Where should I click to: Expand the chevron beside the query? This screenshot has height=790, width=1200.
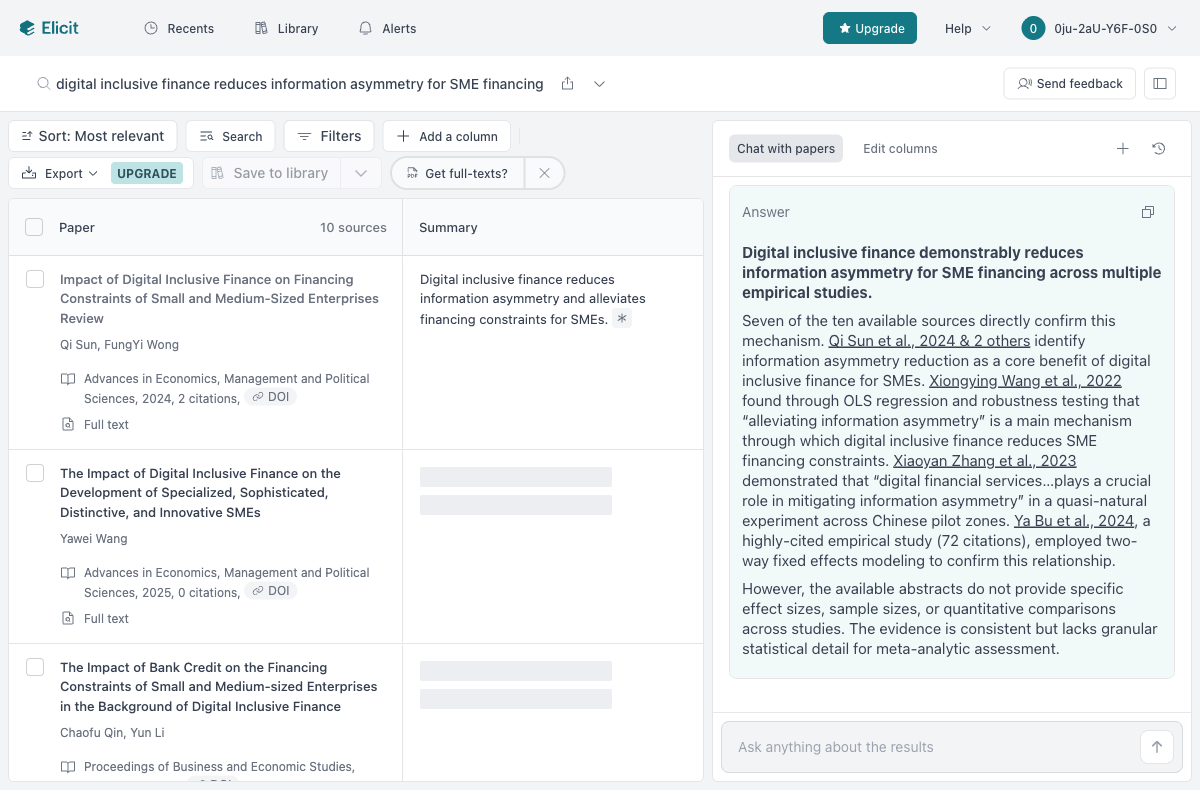click(x=599, y=84)
